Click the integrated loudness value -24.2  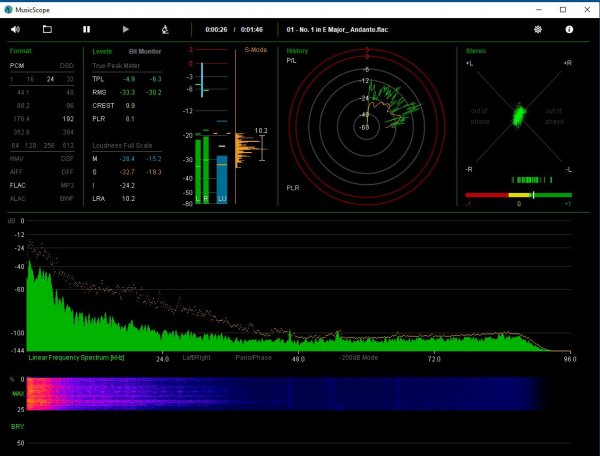(x=127, y=186)
